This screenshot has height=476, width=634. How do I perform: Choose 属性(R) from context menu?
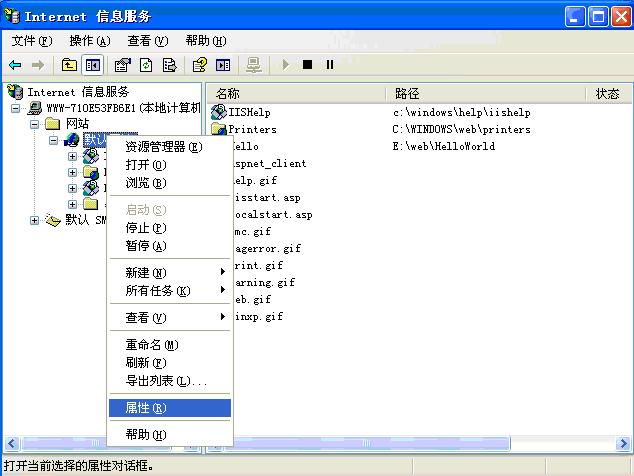(x=170, y=408)
